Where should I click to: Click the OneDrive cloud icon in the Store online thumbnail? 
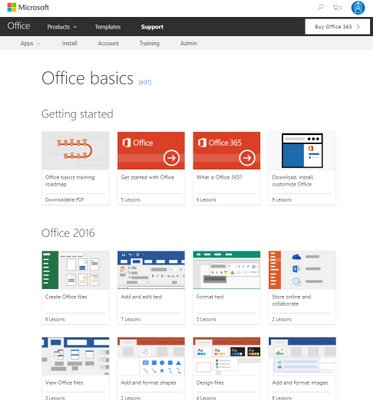296,257
